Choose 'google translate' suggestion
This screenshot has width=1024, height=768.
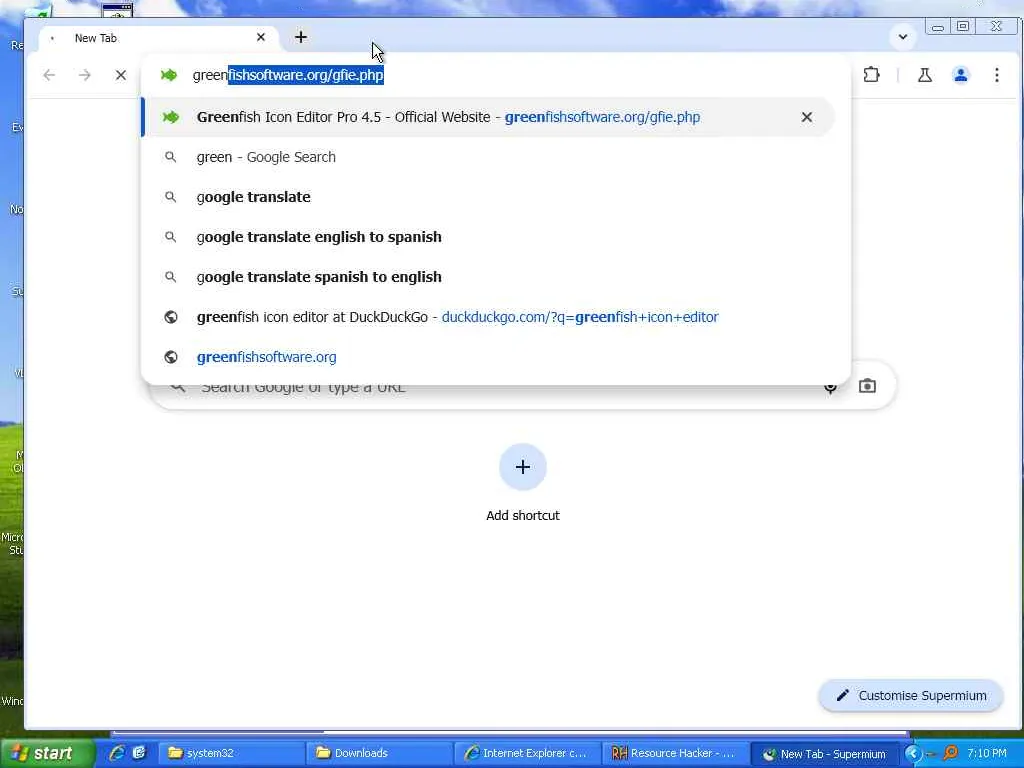click(488, 197)
